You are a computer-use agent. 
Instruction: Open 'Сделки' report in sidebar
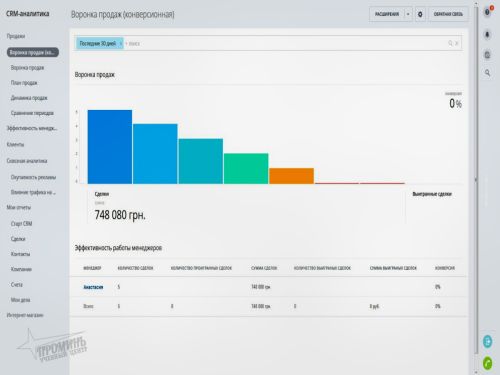click(18, 239)
